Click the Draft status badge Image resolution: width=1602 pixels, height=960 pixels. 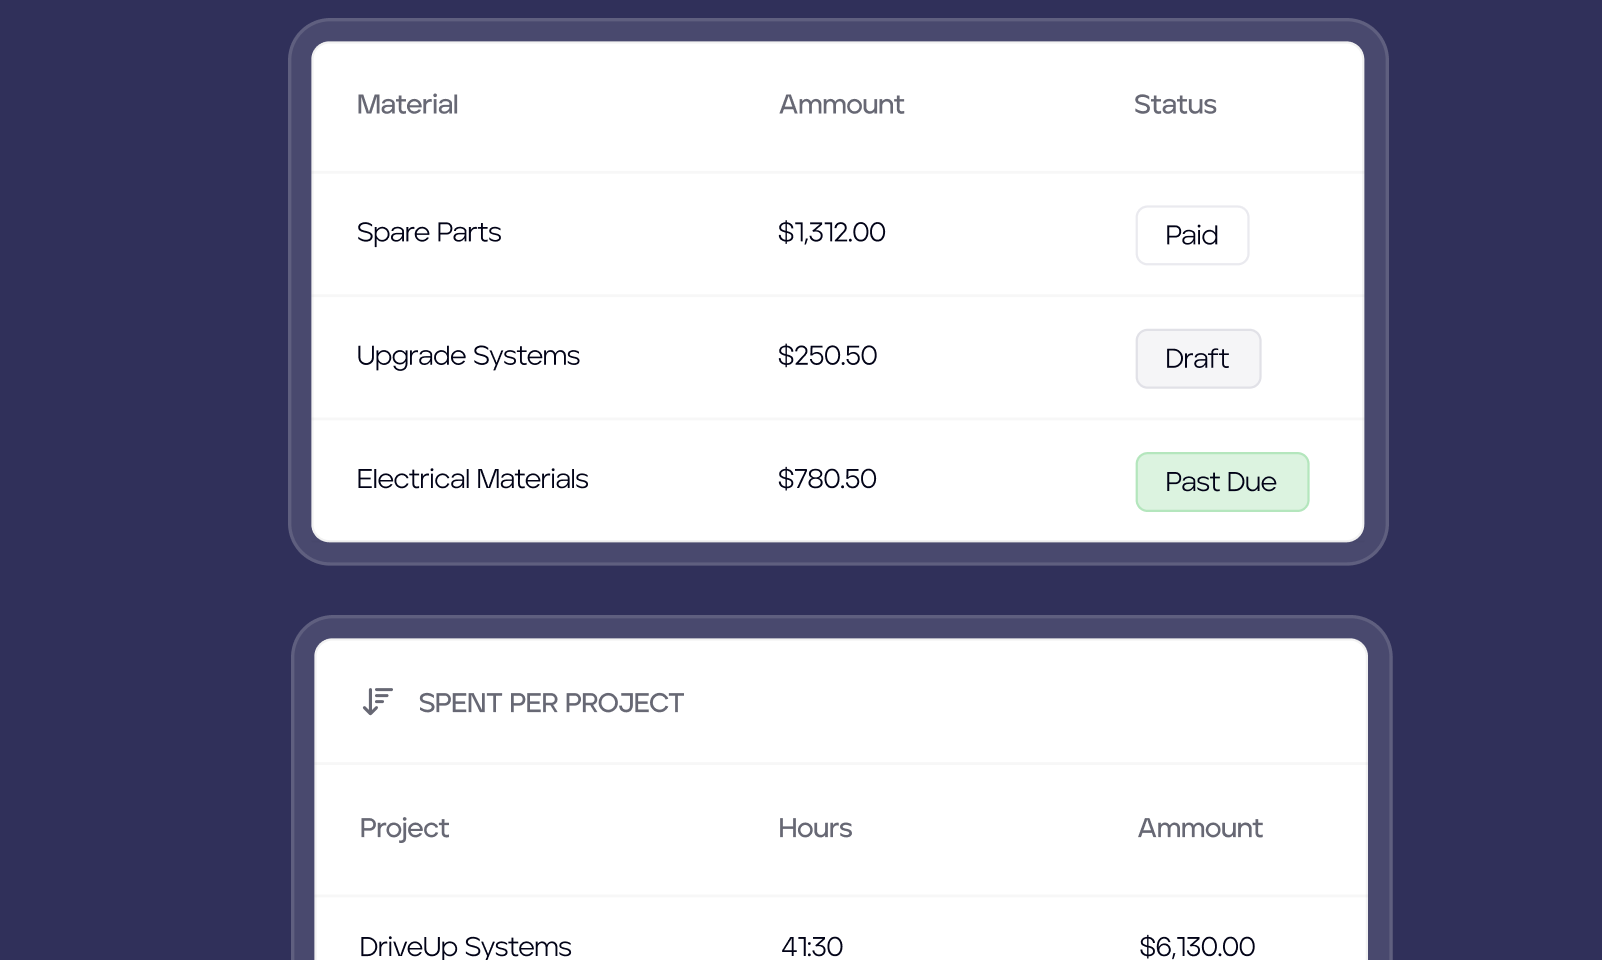click(1198, 358)
